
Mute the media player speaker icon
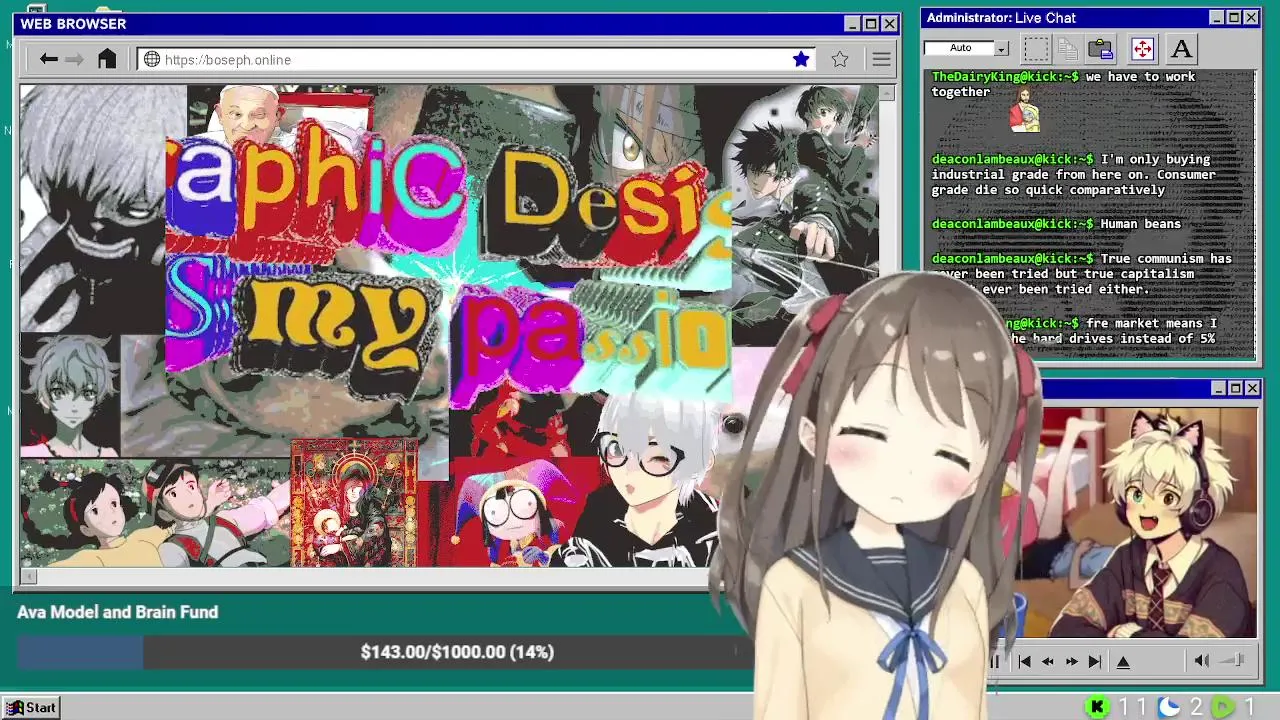(x=1201, y=660)
